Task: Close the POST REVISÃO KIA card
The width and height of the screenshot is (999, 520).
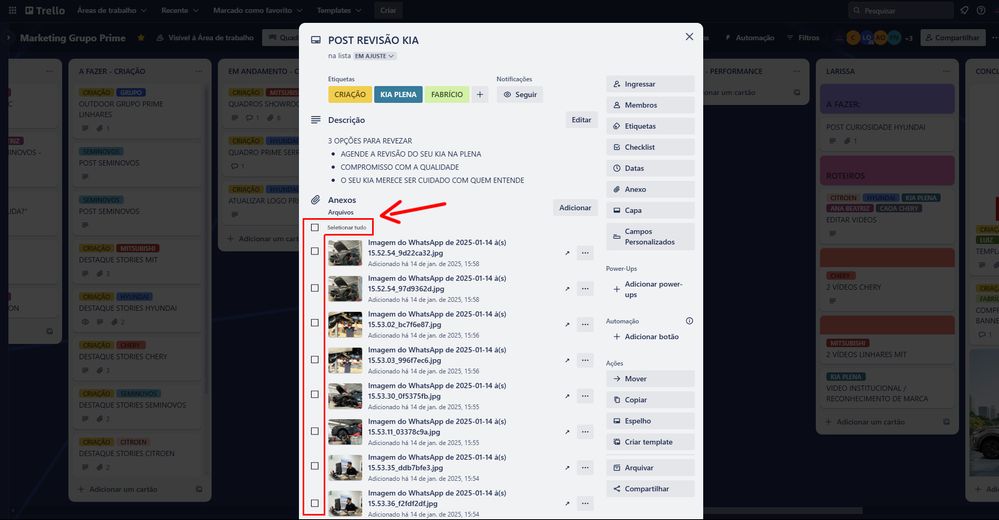Action: (689, 37)
